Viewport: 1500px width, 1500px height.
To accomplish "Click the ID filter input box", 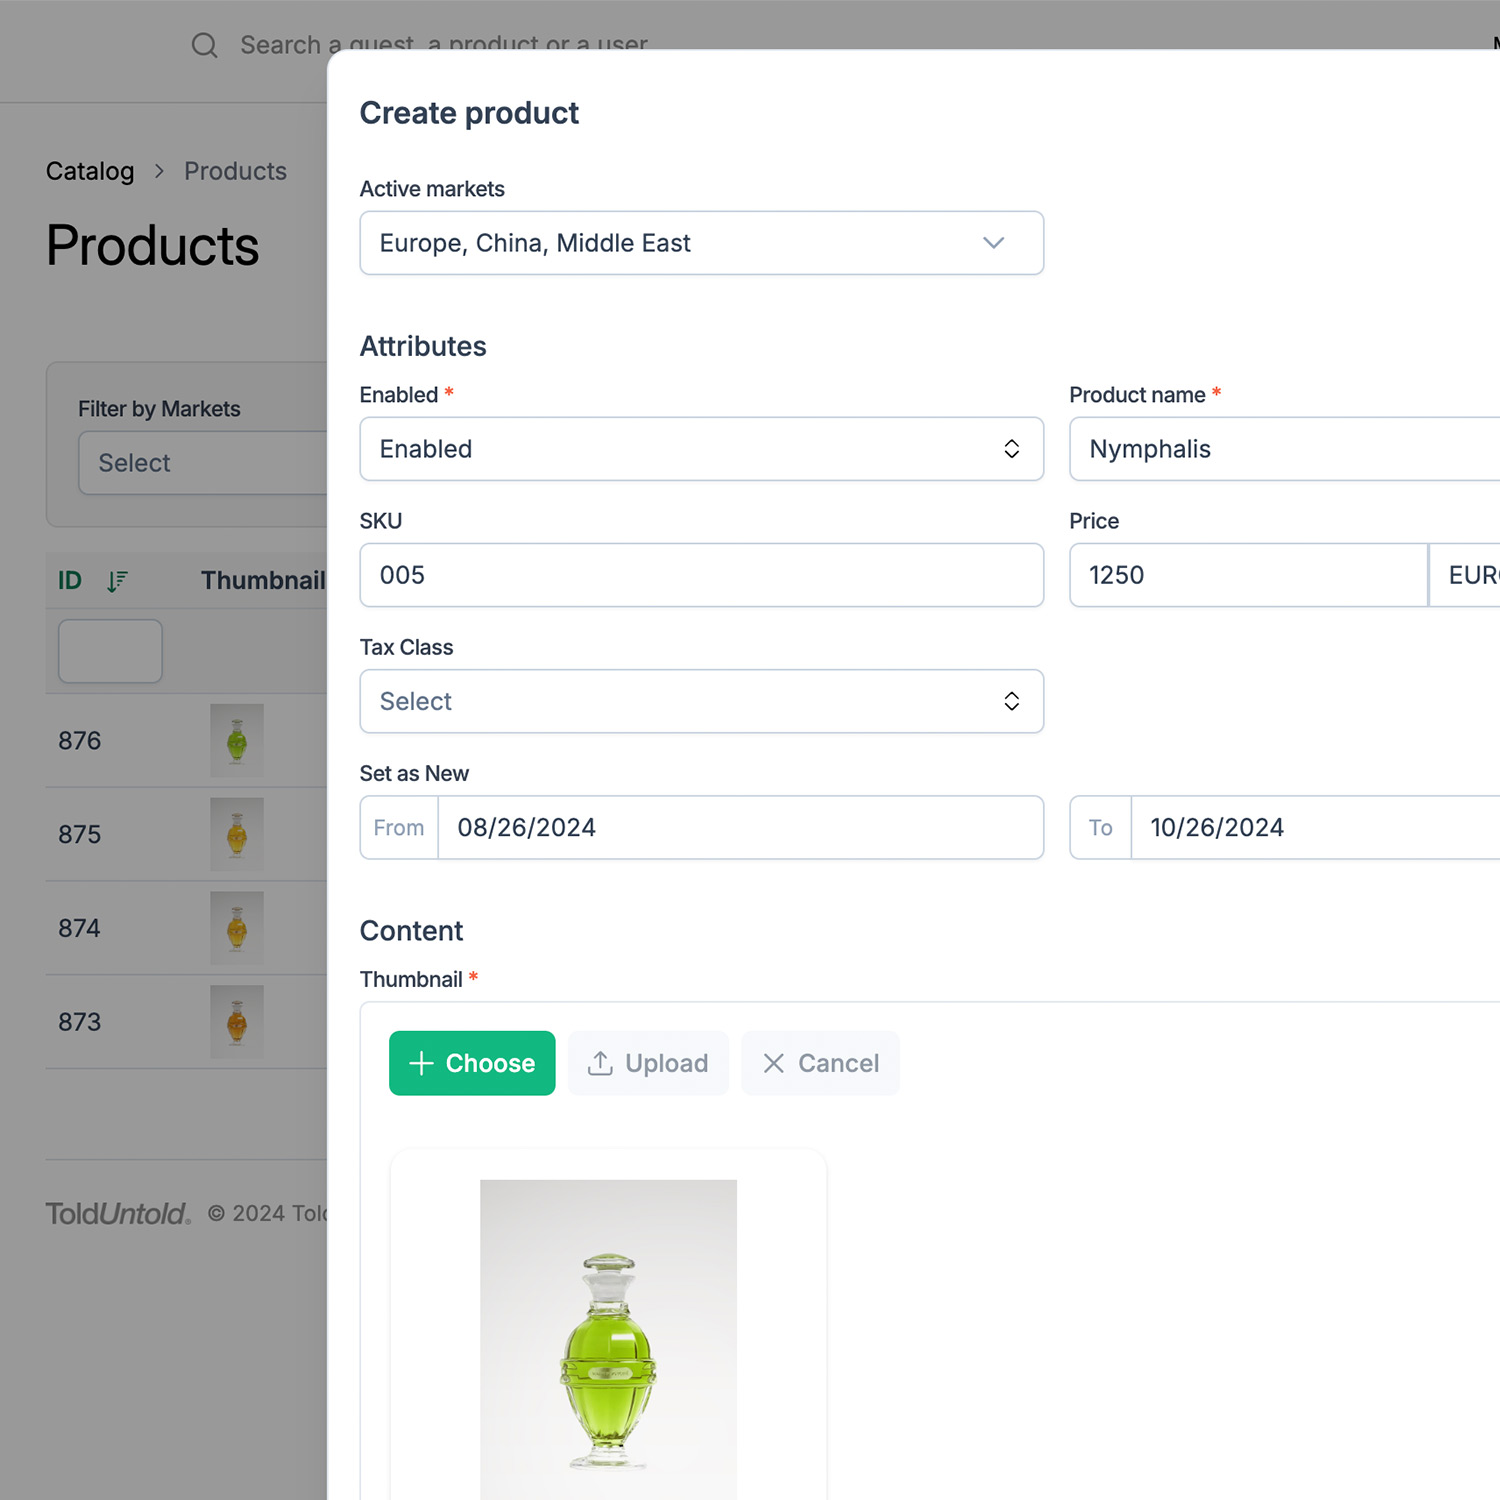I will tap(110, 651).
